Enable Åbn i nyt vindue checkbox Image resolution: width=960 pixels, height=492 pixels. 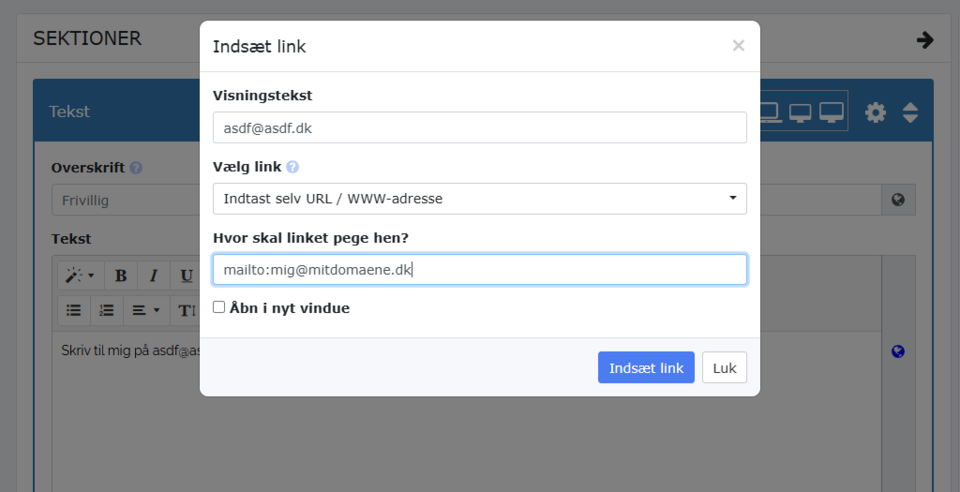[219, 308]
